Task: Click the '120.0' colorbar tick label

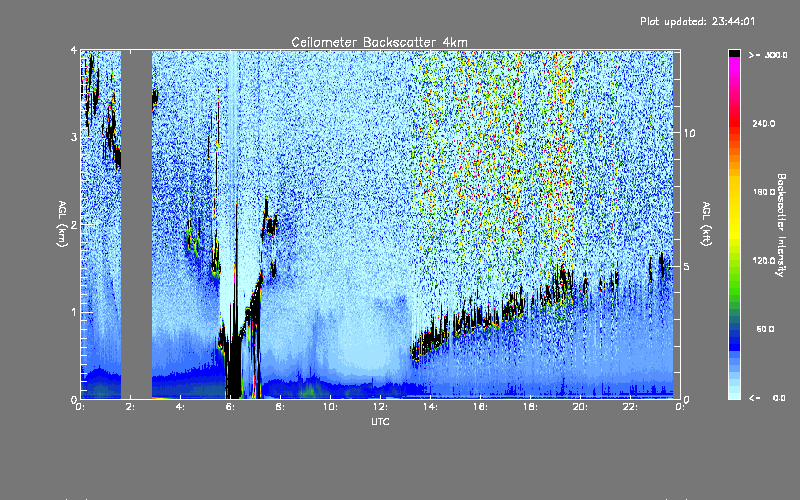Action: (764, 261)
